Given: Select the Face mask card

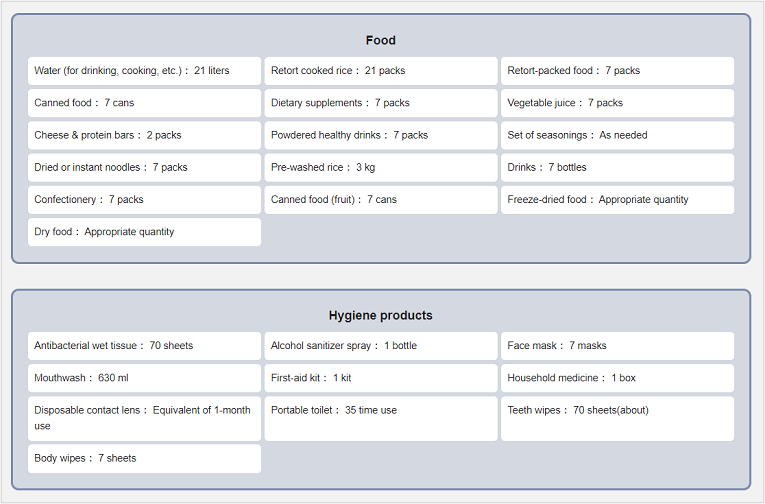Looking at the screenshot, I should pyautogui.click(x=617, y=346).
